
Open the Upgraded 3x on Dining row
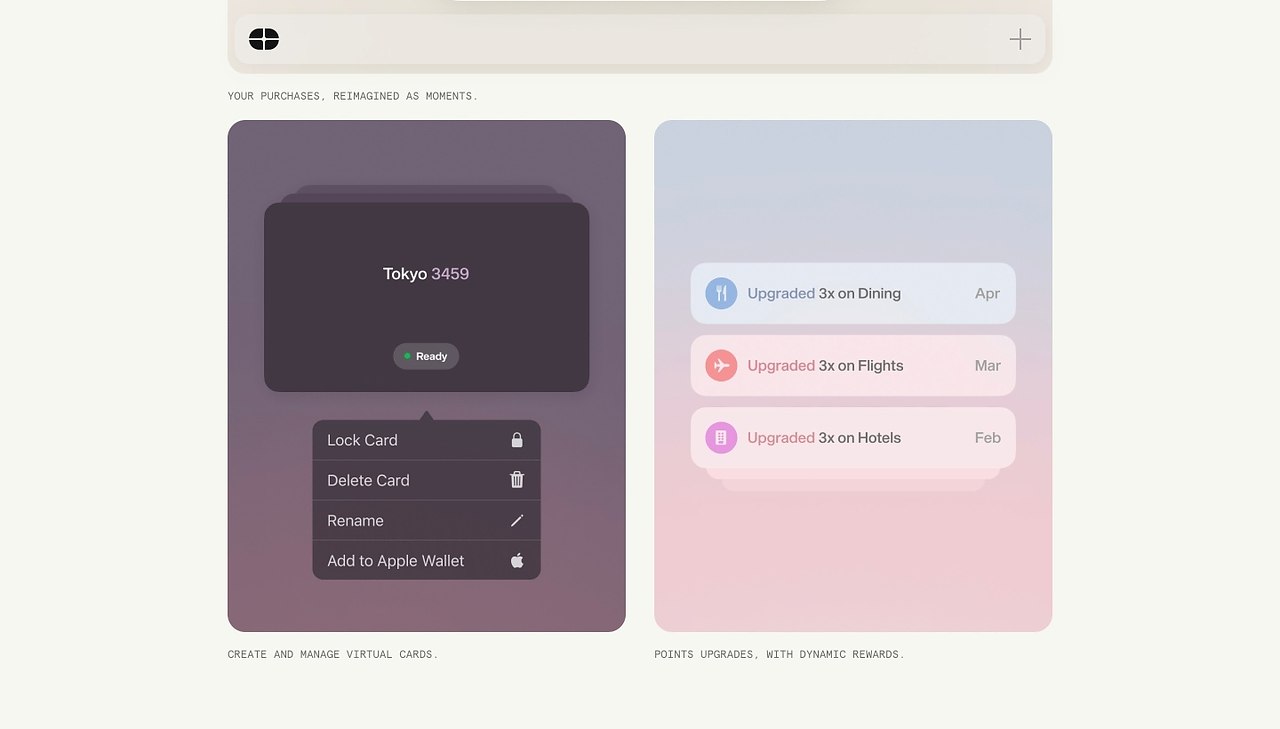click(x=853, y=293)
